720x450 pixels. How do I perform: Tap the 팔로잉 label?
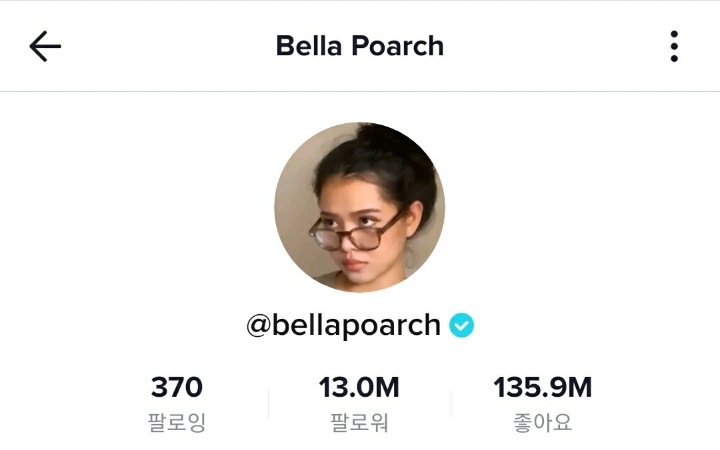pos(177,422)
